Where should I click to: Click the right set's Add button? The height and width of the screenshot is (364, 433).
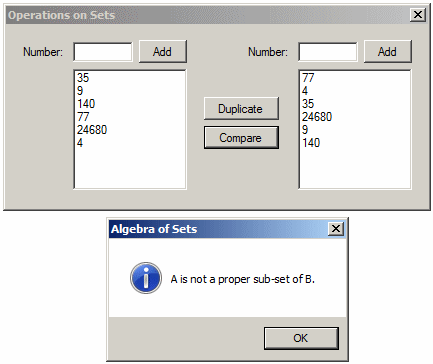point(388,52)
